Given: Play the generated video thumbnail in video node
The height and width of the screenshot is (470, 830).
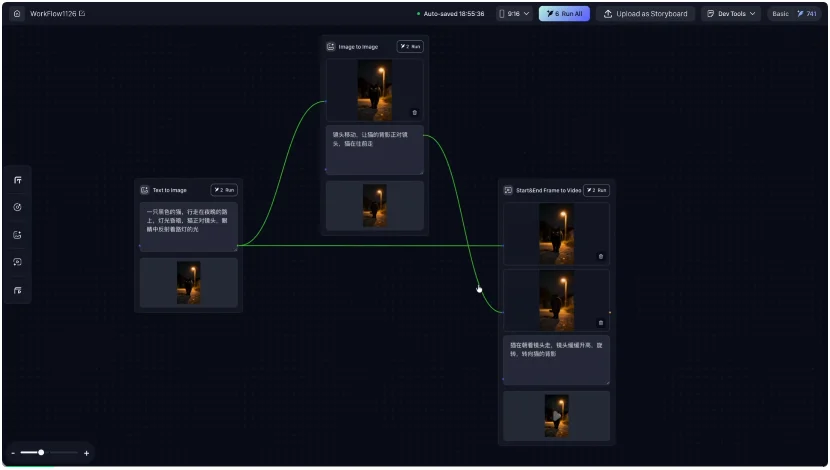Looking at the screenshot, I should pos(557,415).
